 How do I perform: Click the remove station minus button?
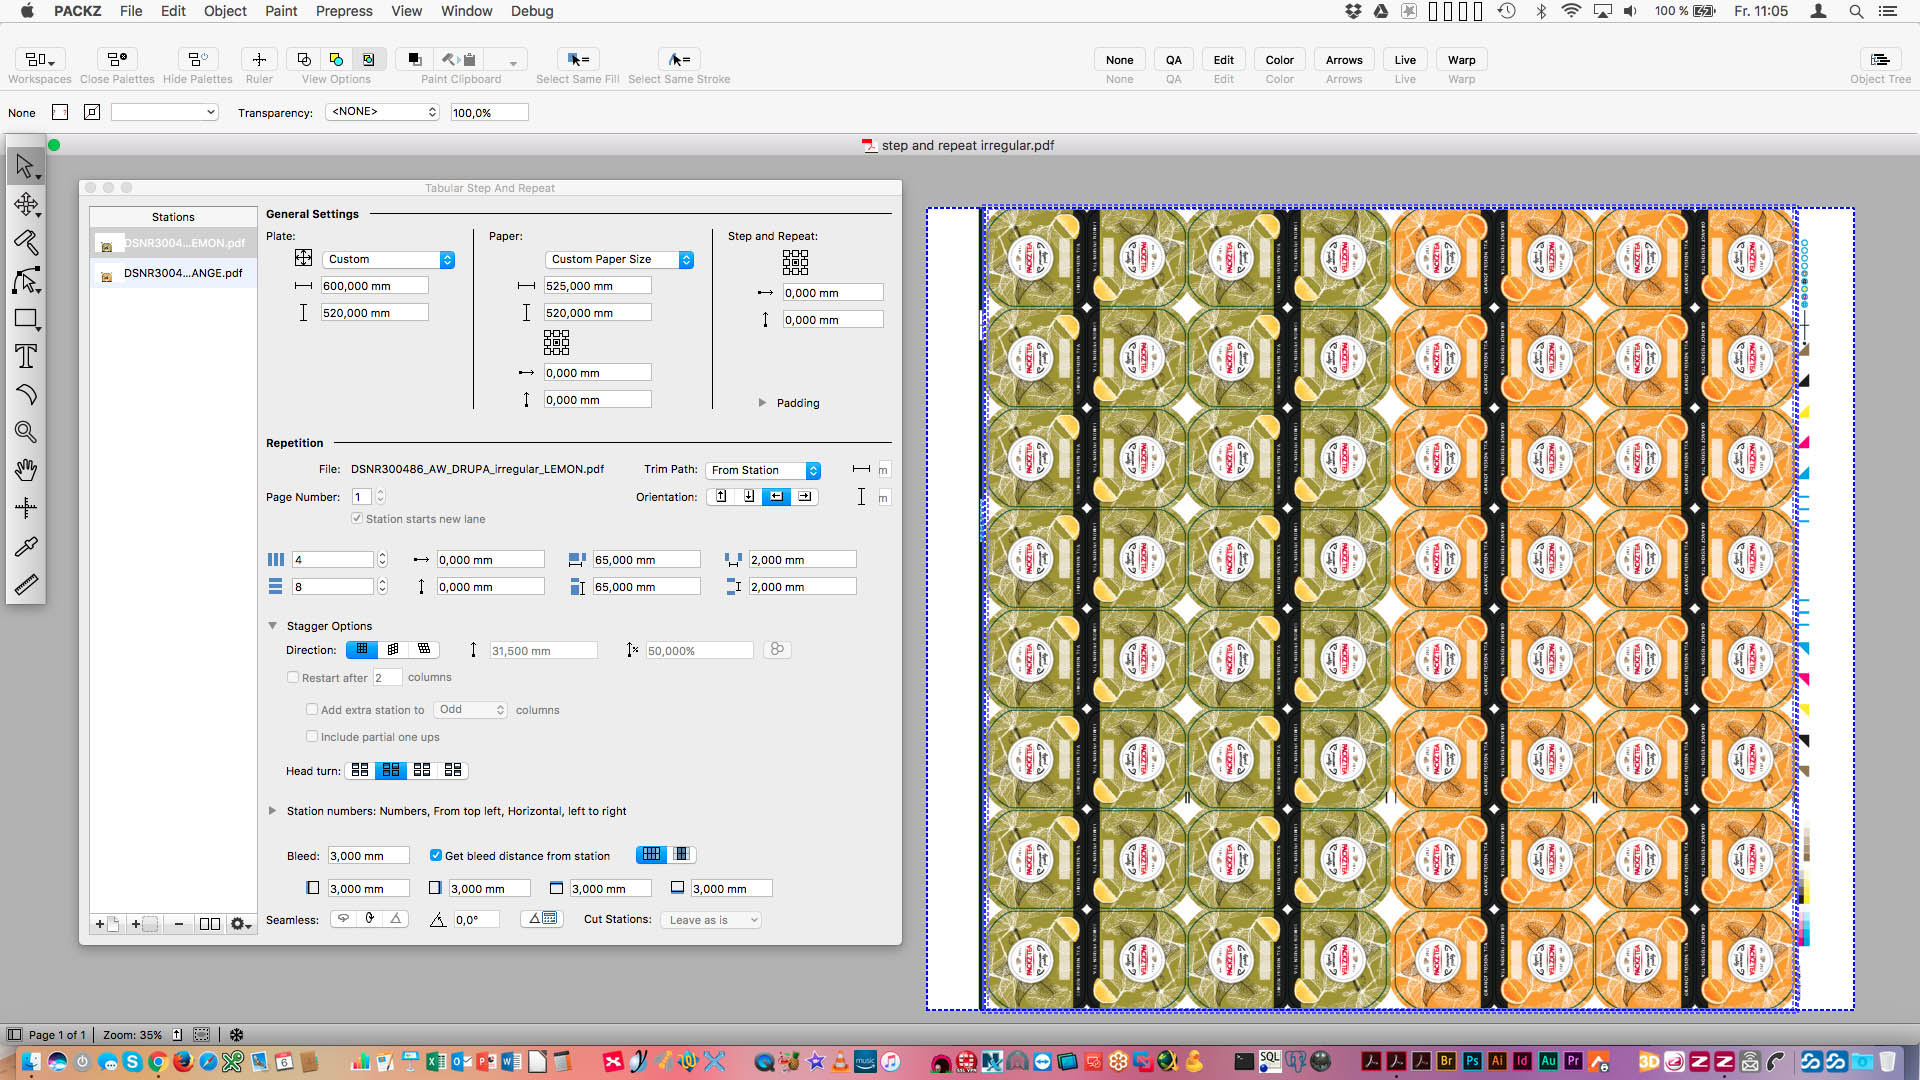178,924
